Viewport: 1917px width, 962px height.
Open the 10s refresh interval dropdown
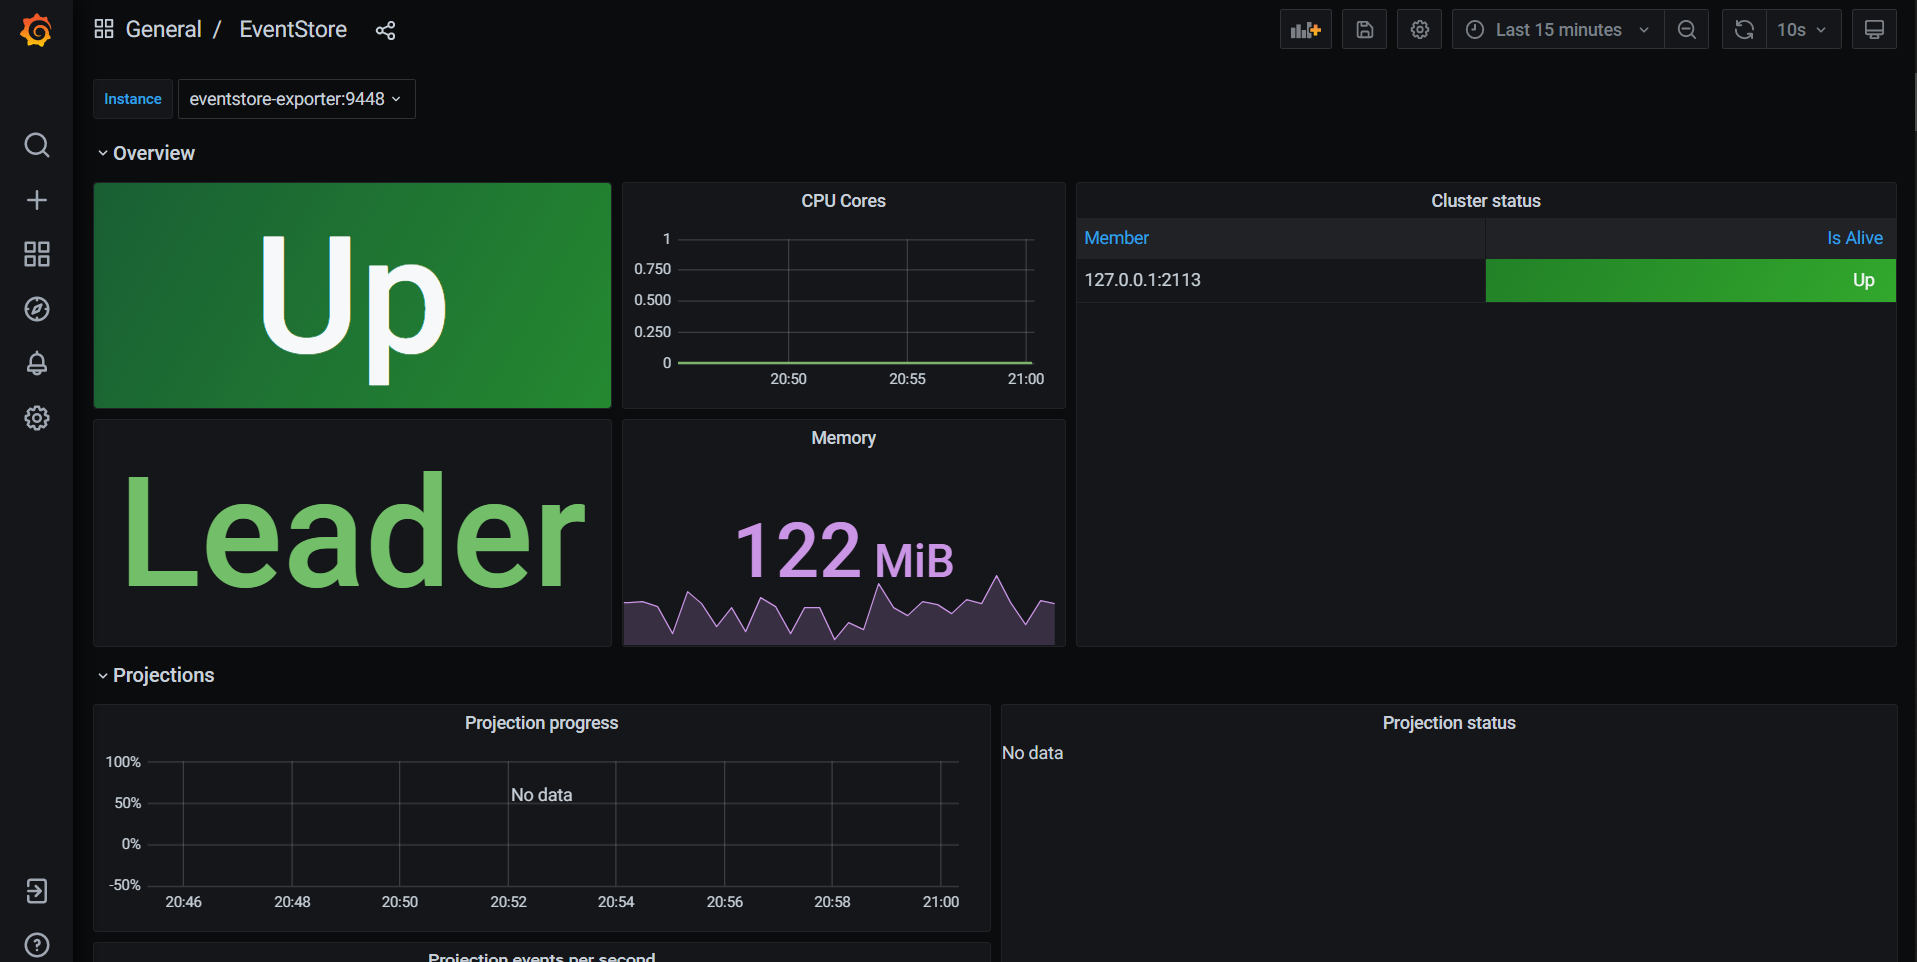pyautogui.click(x=1804, y=30)
